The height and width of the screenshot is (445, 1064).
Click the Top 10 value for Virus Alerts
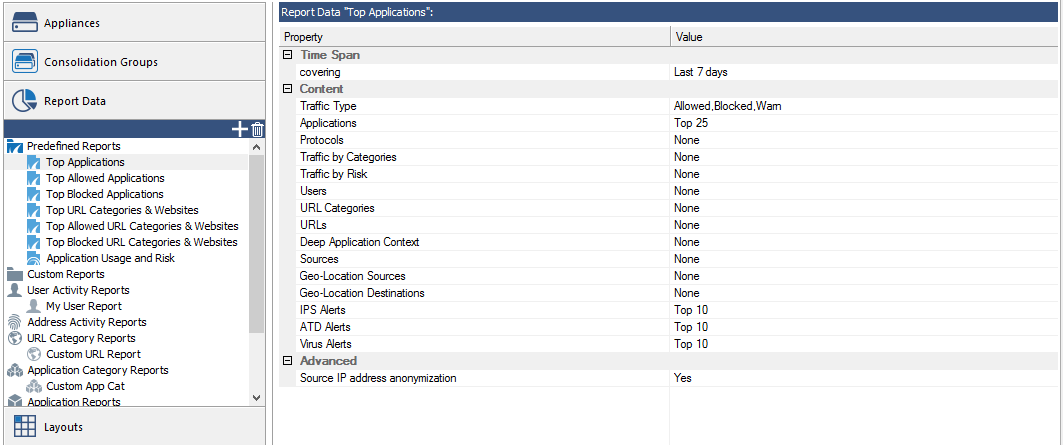click(691, 344)
